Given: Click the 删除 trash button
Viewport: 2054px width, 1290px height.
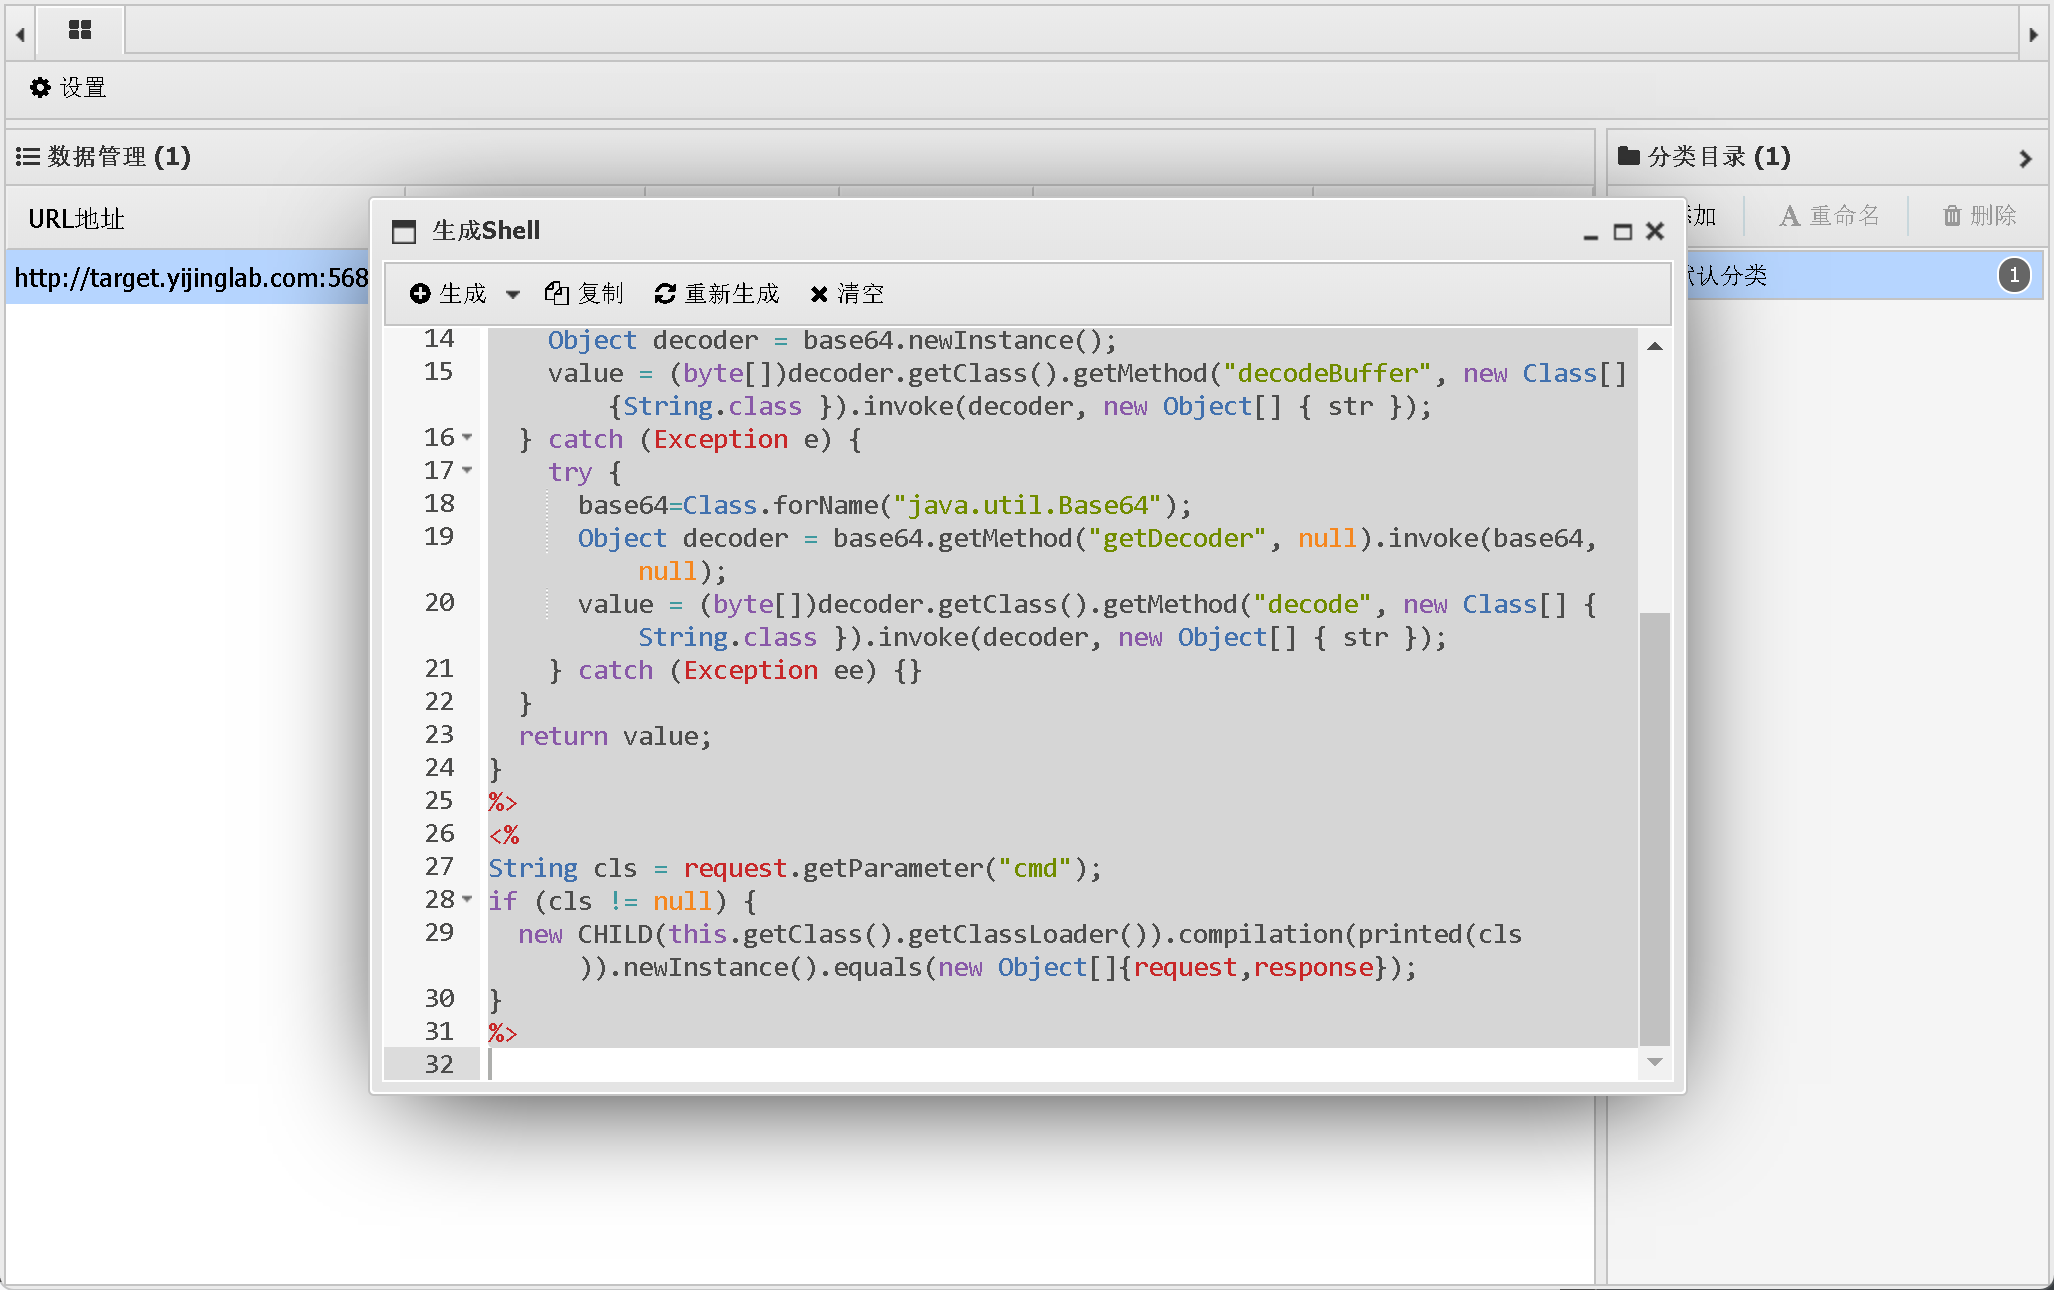Looking at the screenshot, I should click(x=1979, y=216).
